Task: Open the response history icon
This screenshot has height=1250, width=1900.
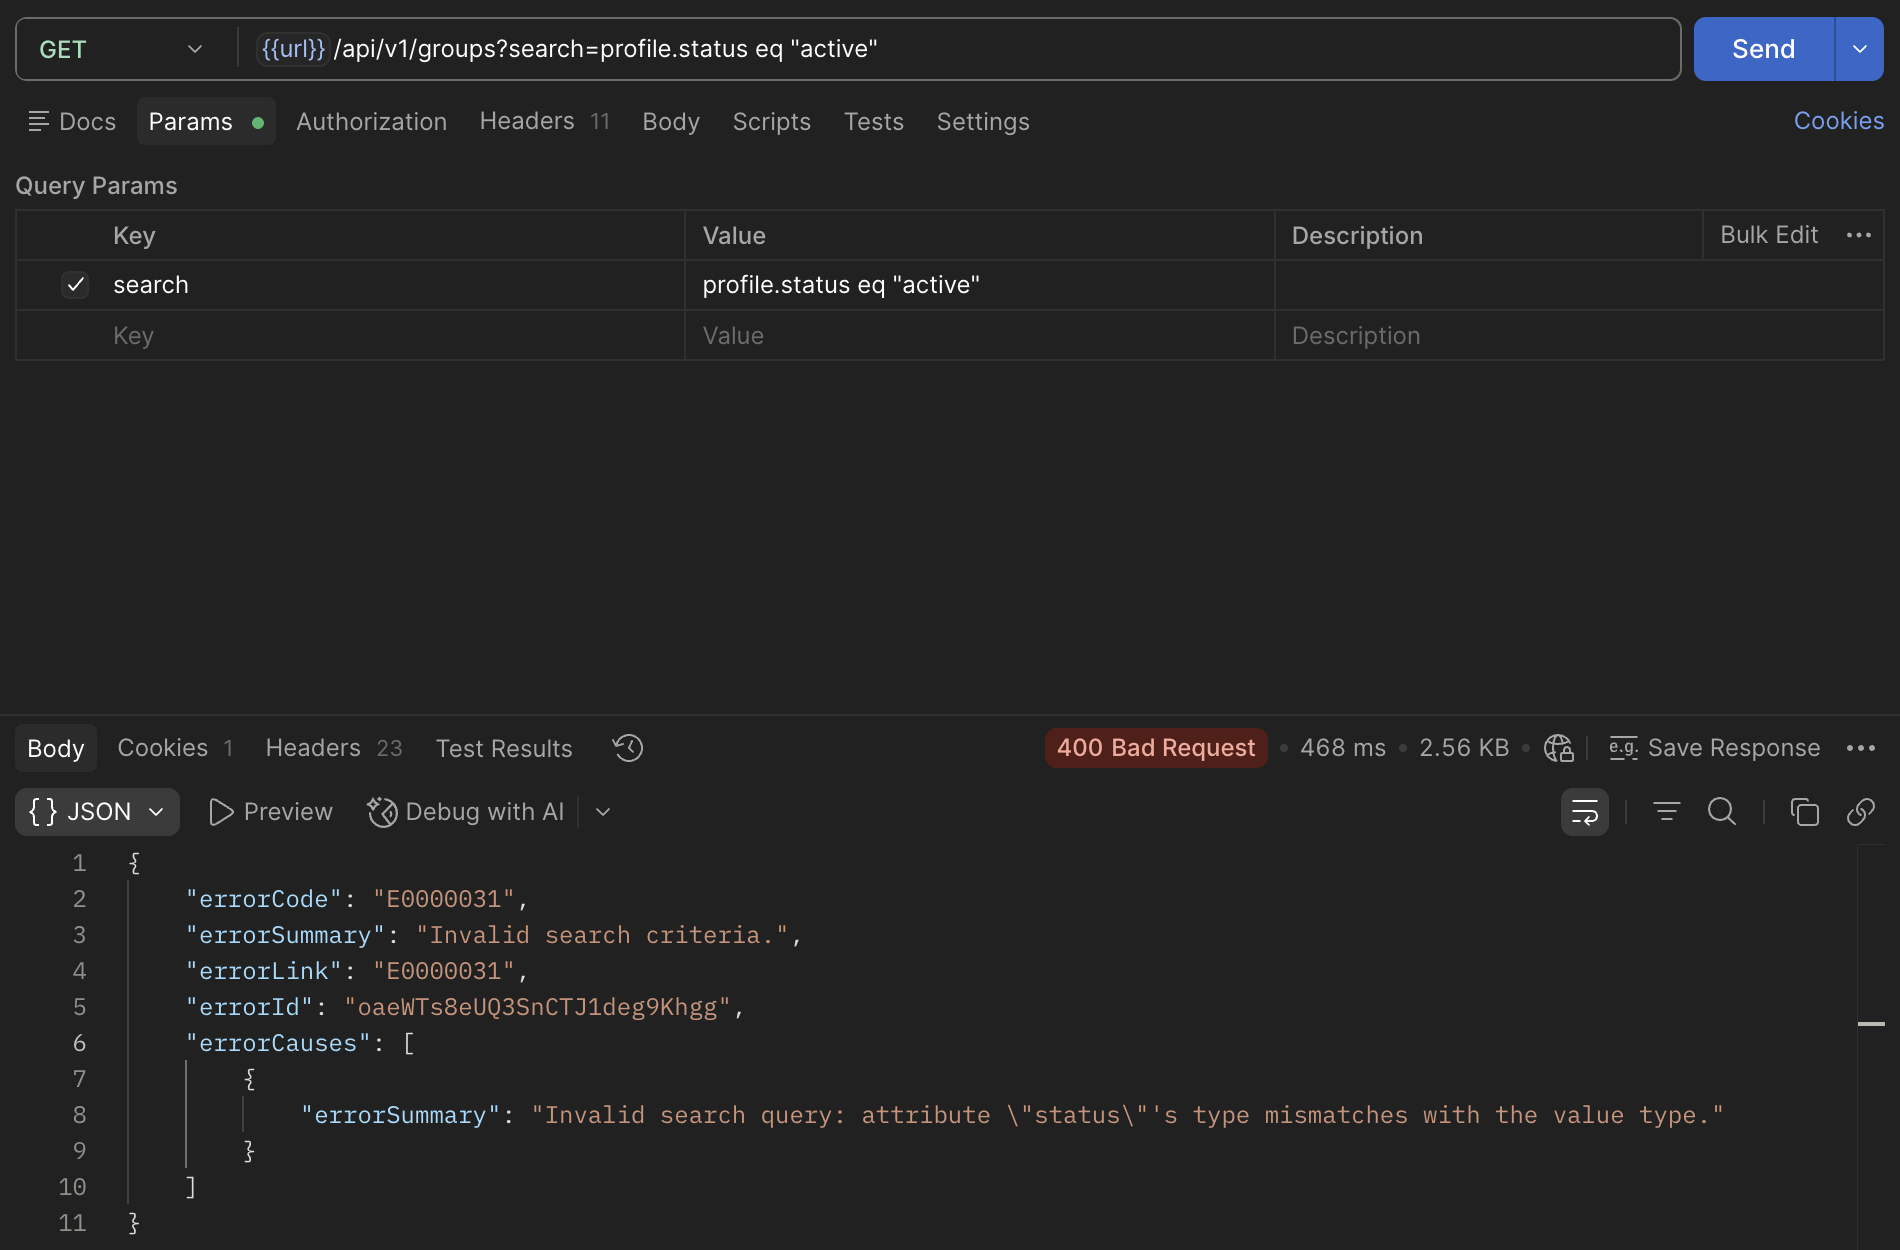Action: pyautogui.click(x=628, y=748)
